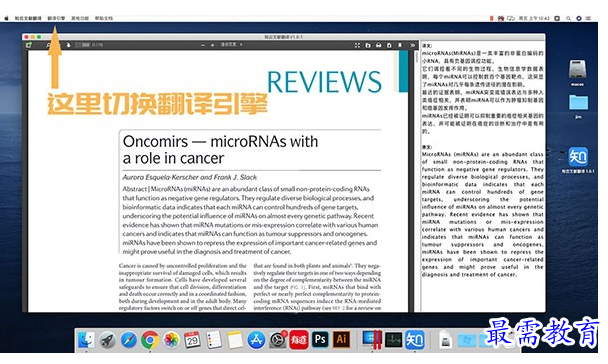Click the open file icon in PDF toolbar
Viewport: 608px width, 364px height.
pyautogui.click(x=368, y=45)
